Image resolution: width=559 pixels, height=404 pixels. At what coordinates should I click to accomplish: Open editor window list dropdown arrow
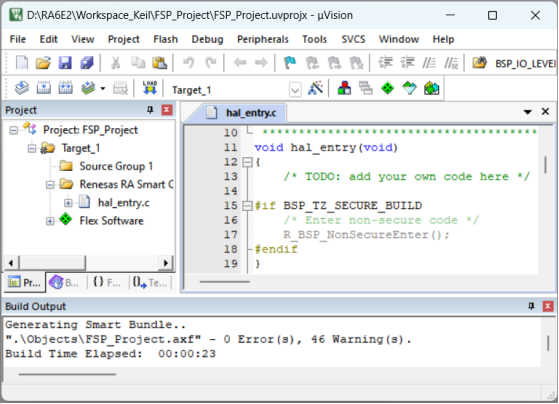coord(528,112)
